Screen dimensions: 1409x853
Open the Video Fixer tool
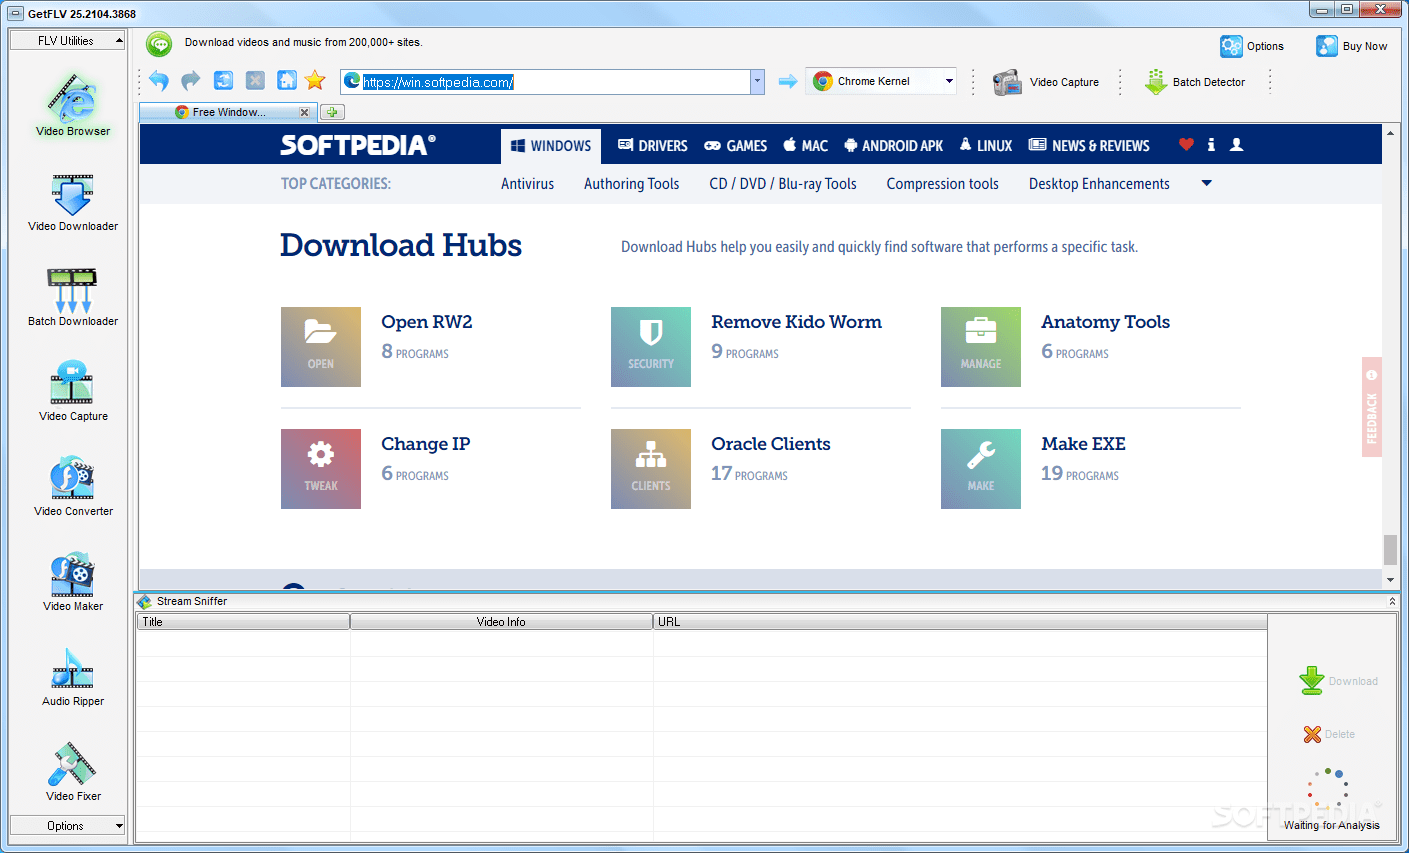click(71, 769)
